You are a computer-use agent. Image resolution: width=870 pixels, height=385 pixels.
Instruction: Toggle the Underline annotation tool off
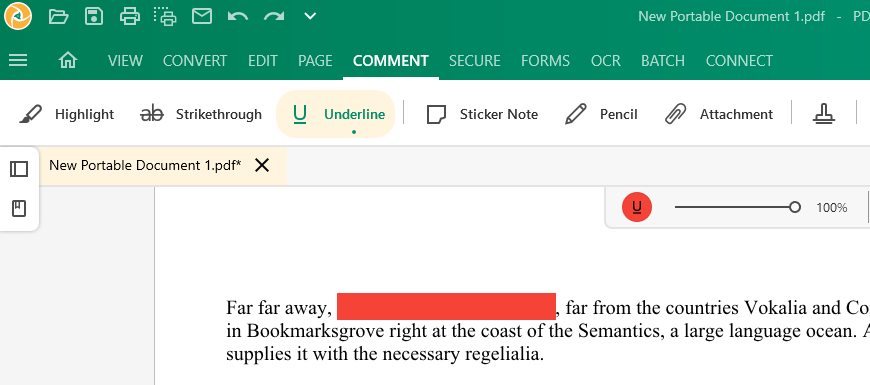(335, 114)
